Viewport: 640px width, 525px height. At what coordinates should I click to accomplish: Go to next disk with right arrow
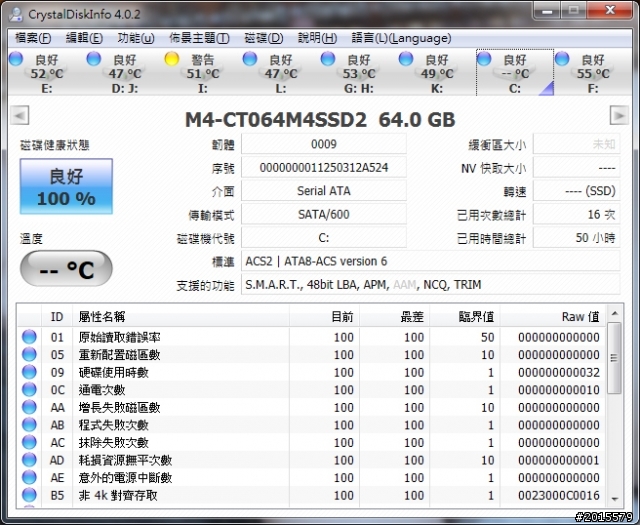(619, 116)
